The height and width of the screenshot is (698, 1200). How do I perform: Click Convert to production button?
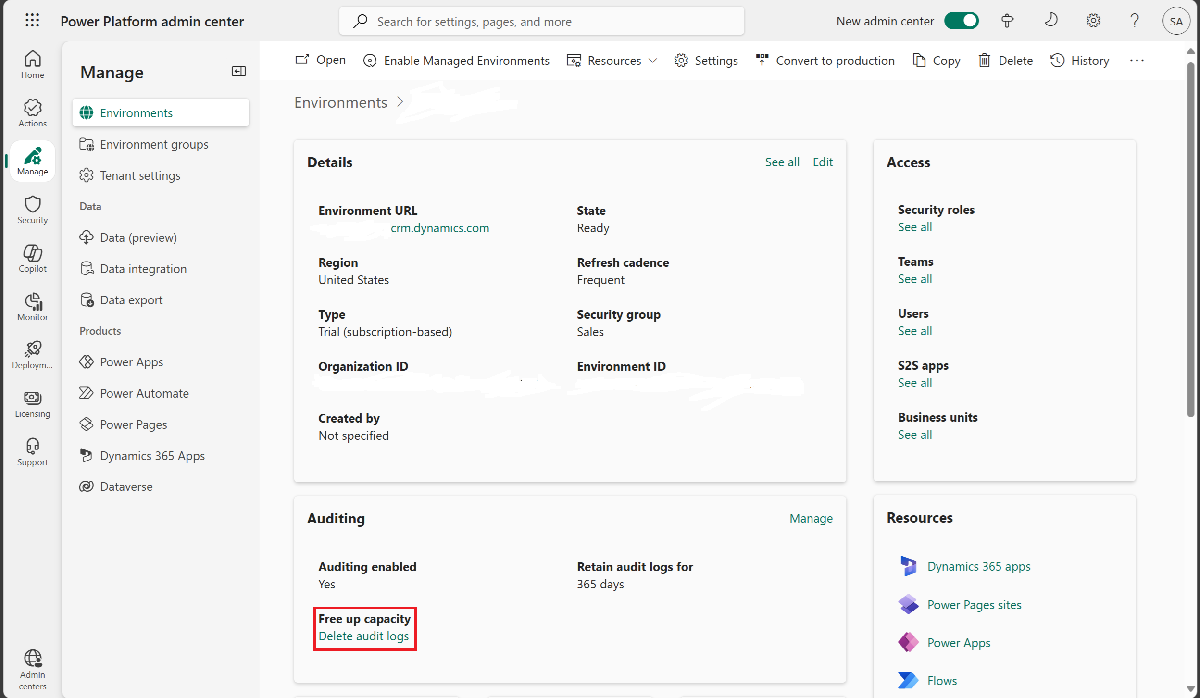click(825, 61)
